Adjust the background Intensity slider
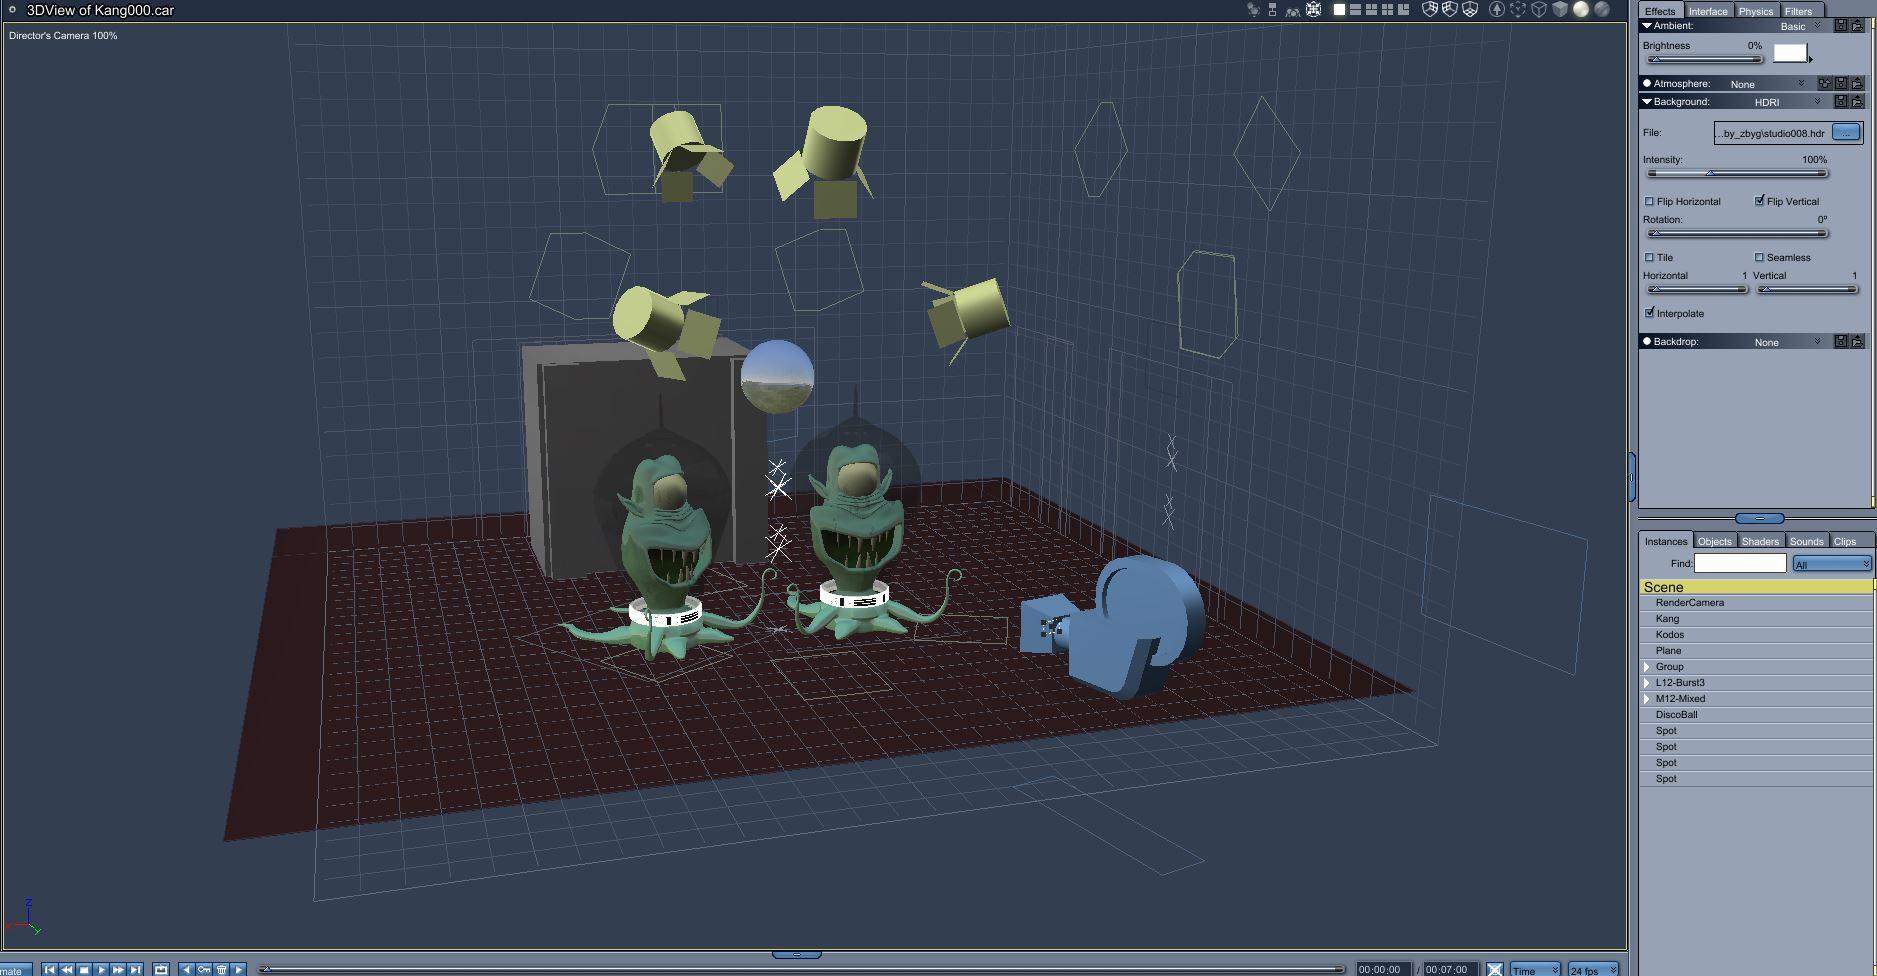Screen dimensions: 1877x976 point(1736,174)
